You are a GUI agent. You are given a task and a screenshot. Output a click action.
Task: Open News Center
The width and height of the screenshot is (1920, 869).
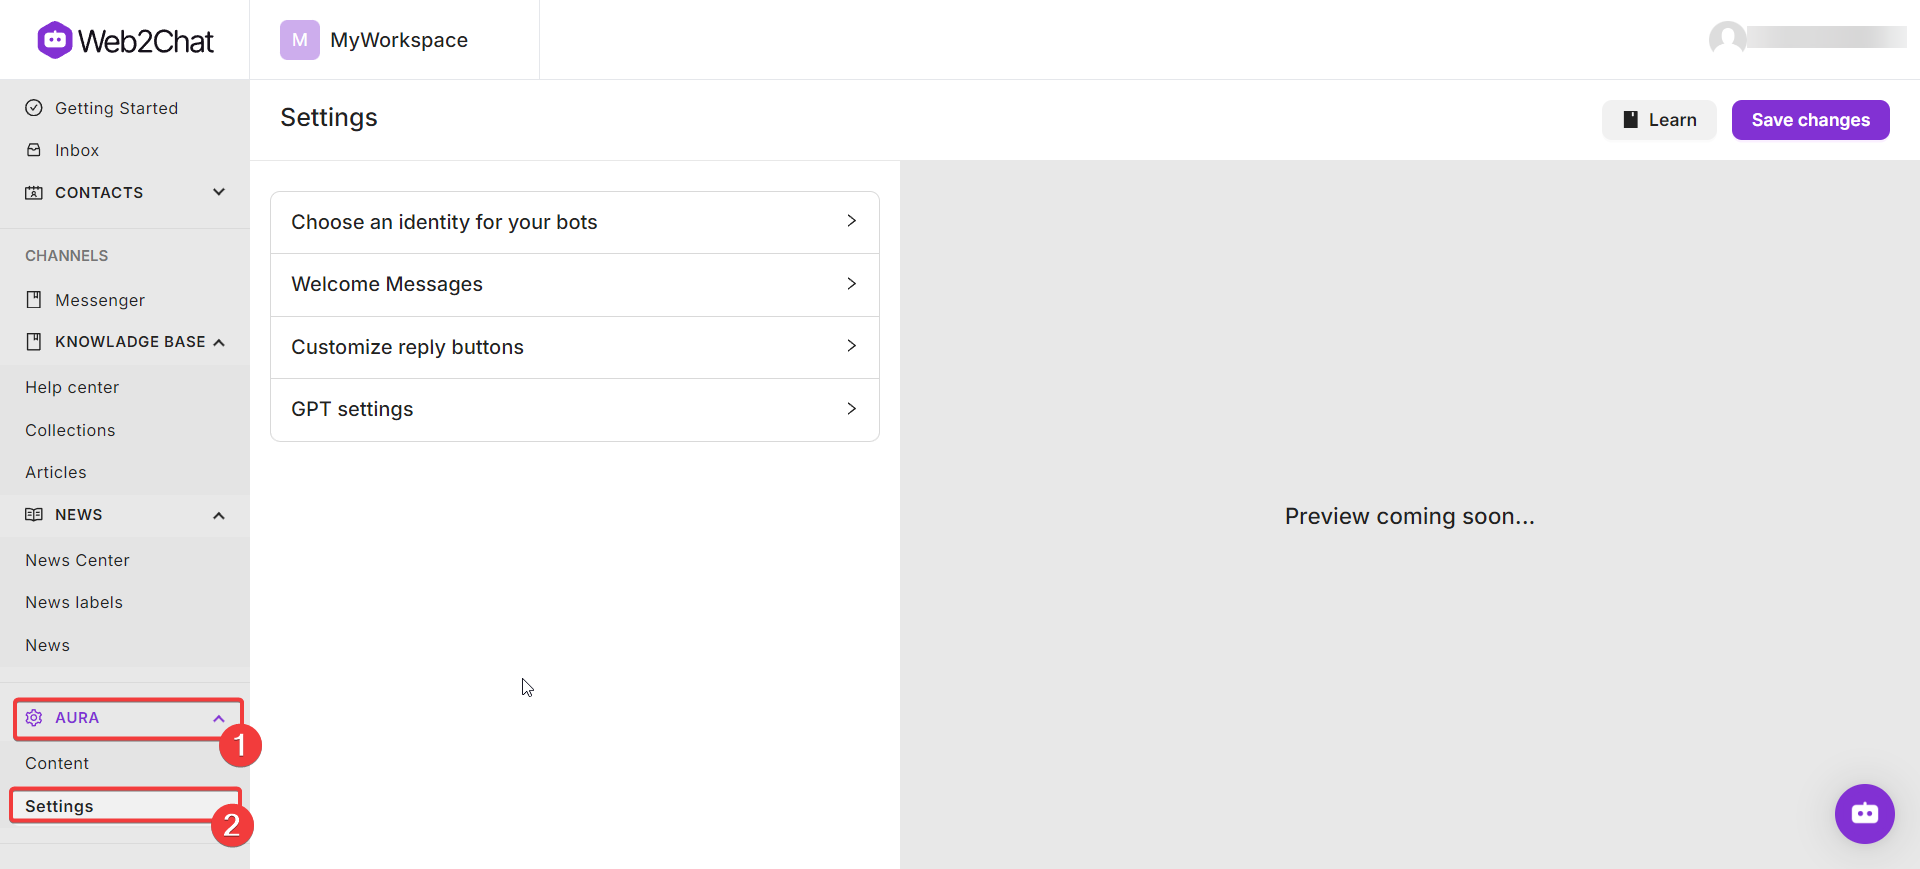click(77, 560)
